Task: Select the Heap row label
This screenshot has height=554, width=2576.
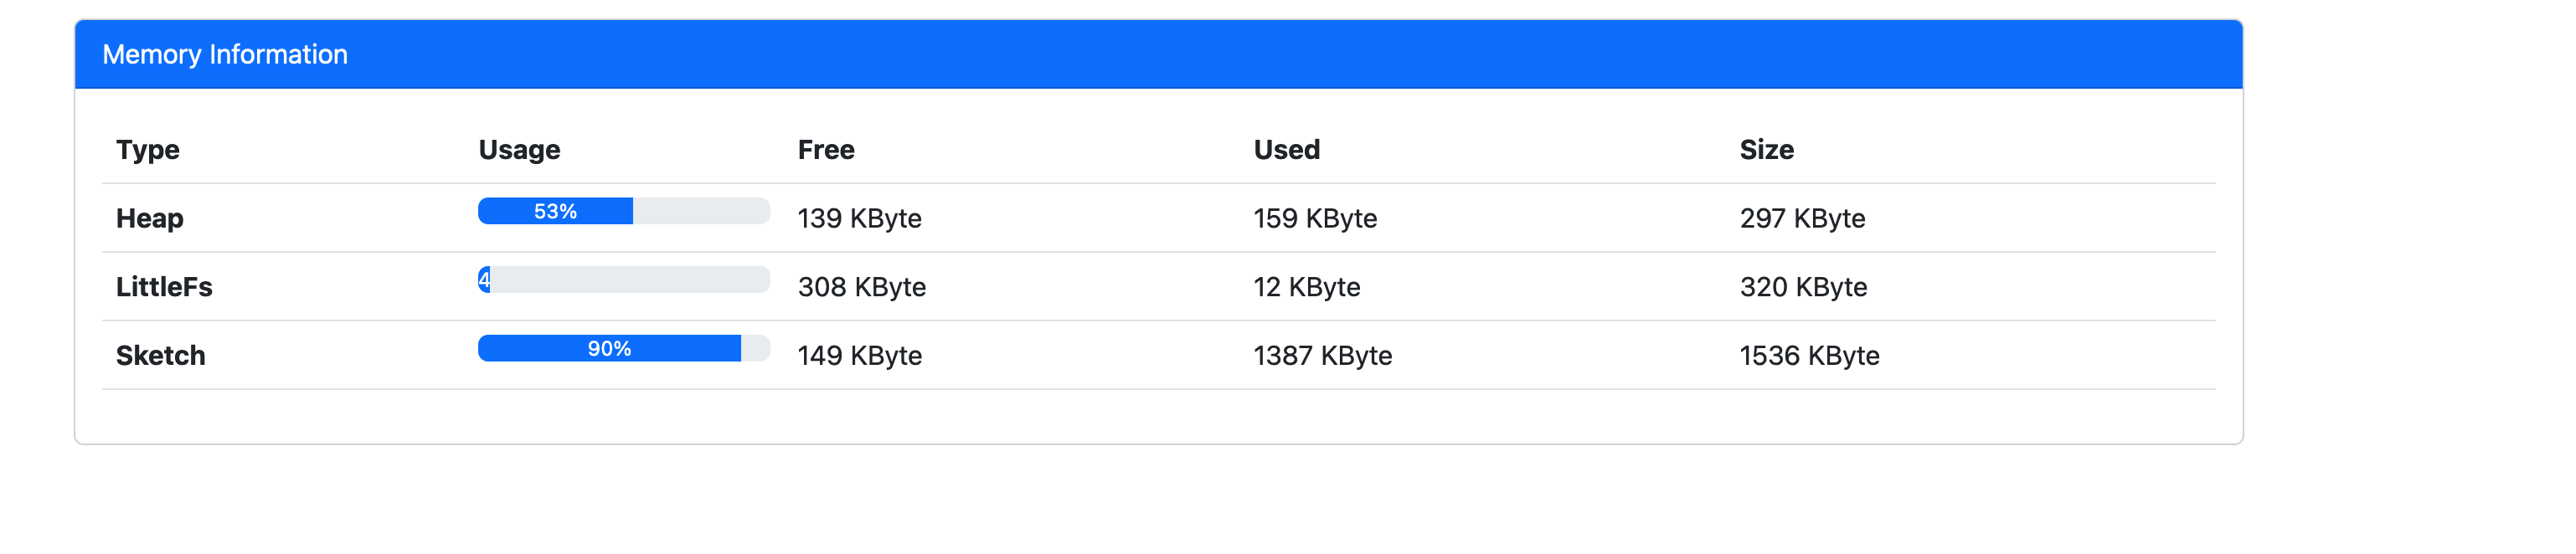Action: tap(149, 218)
